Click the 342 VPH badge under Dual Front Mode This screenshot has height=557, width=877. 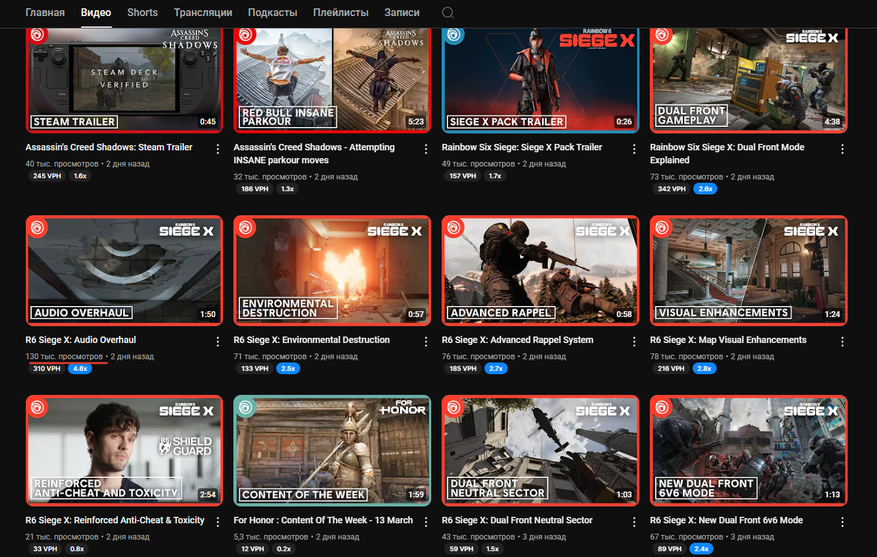tap(672, 188)
